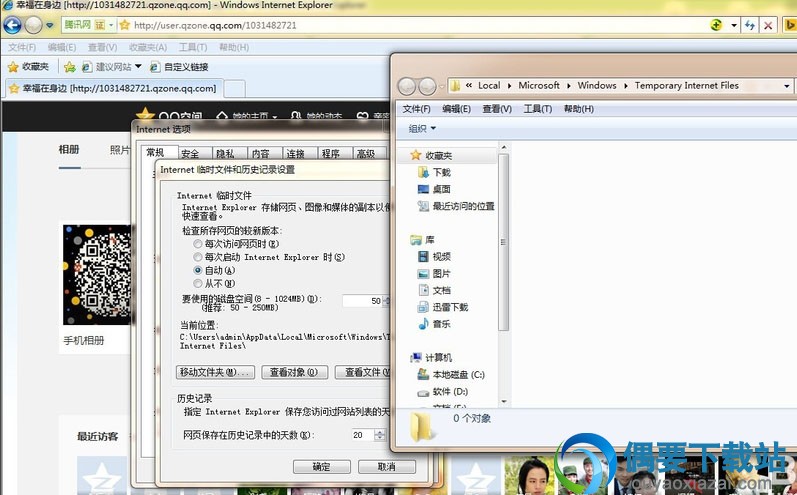Switch to 隐私 tab in Internet 选项
This screenshot has width=797, height=495.
pos(225,153)
